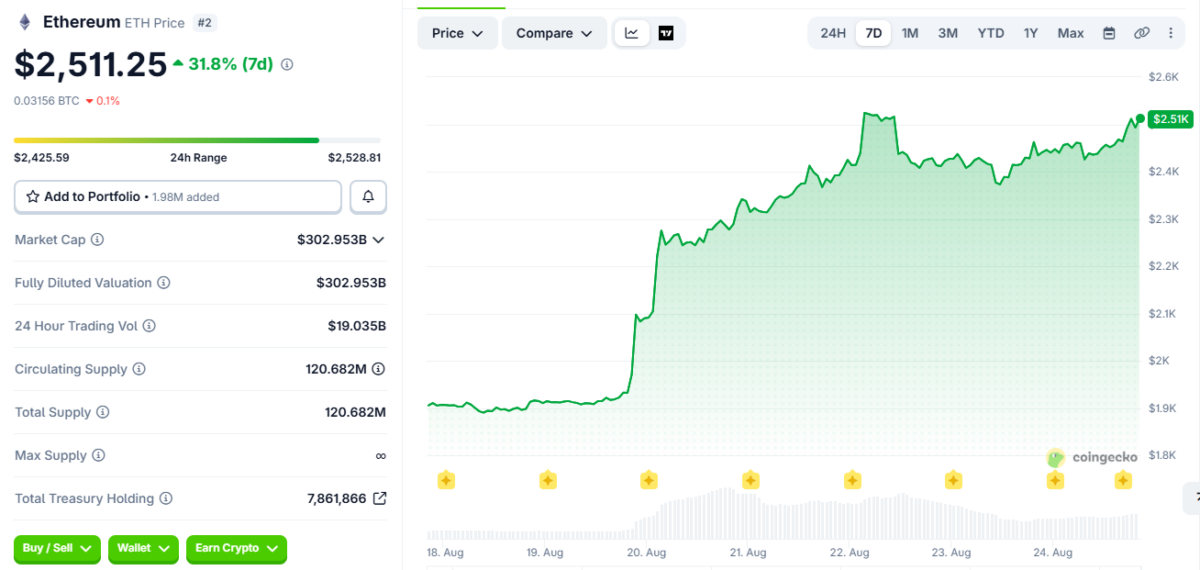
Task: Click the current price dot on chart
Action: pos(1140,118)
